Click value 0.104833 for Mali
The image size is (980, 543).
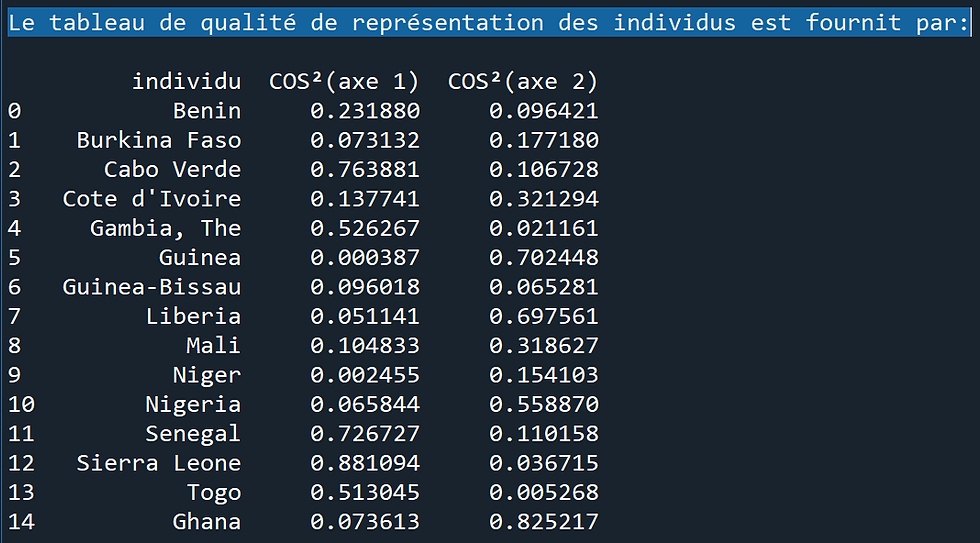coord(365,346)
